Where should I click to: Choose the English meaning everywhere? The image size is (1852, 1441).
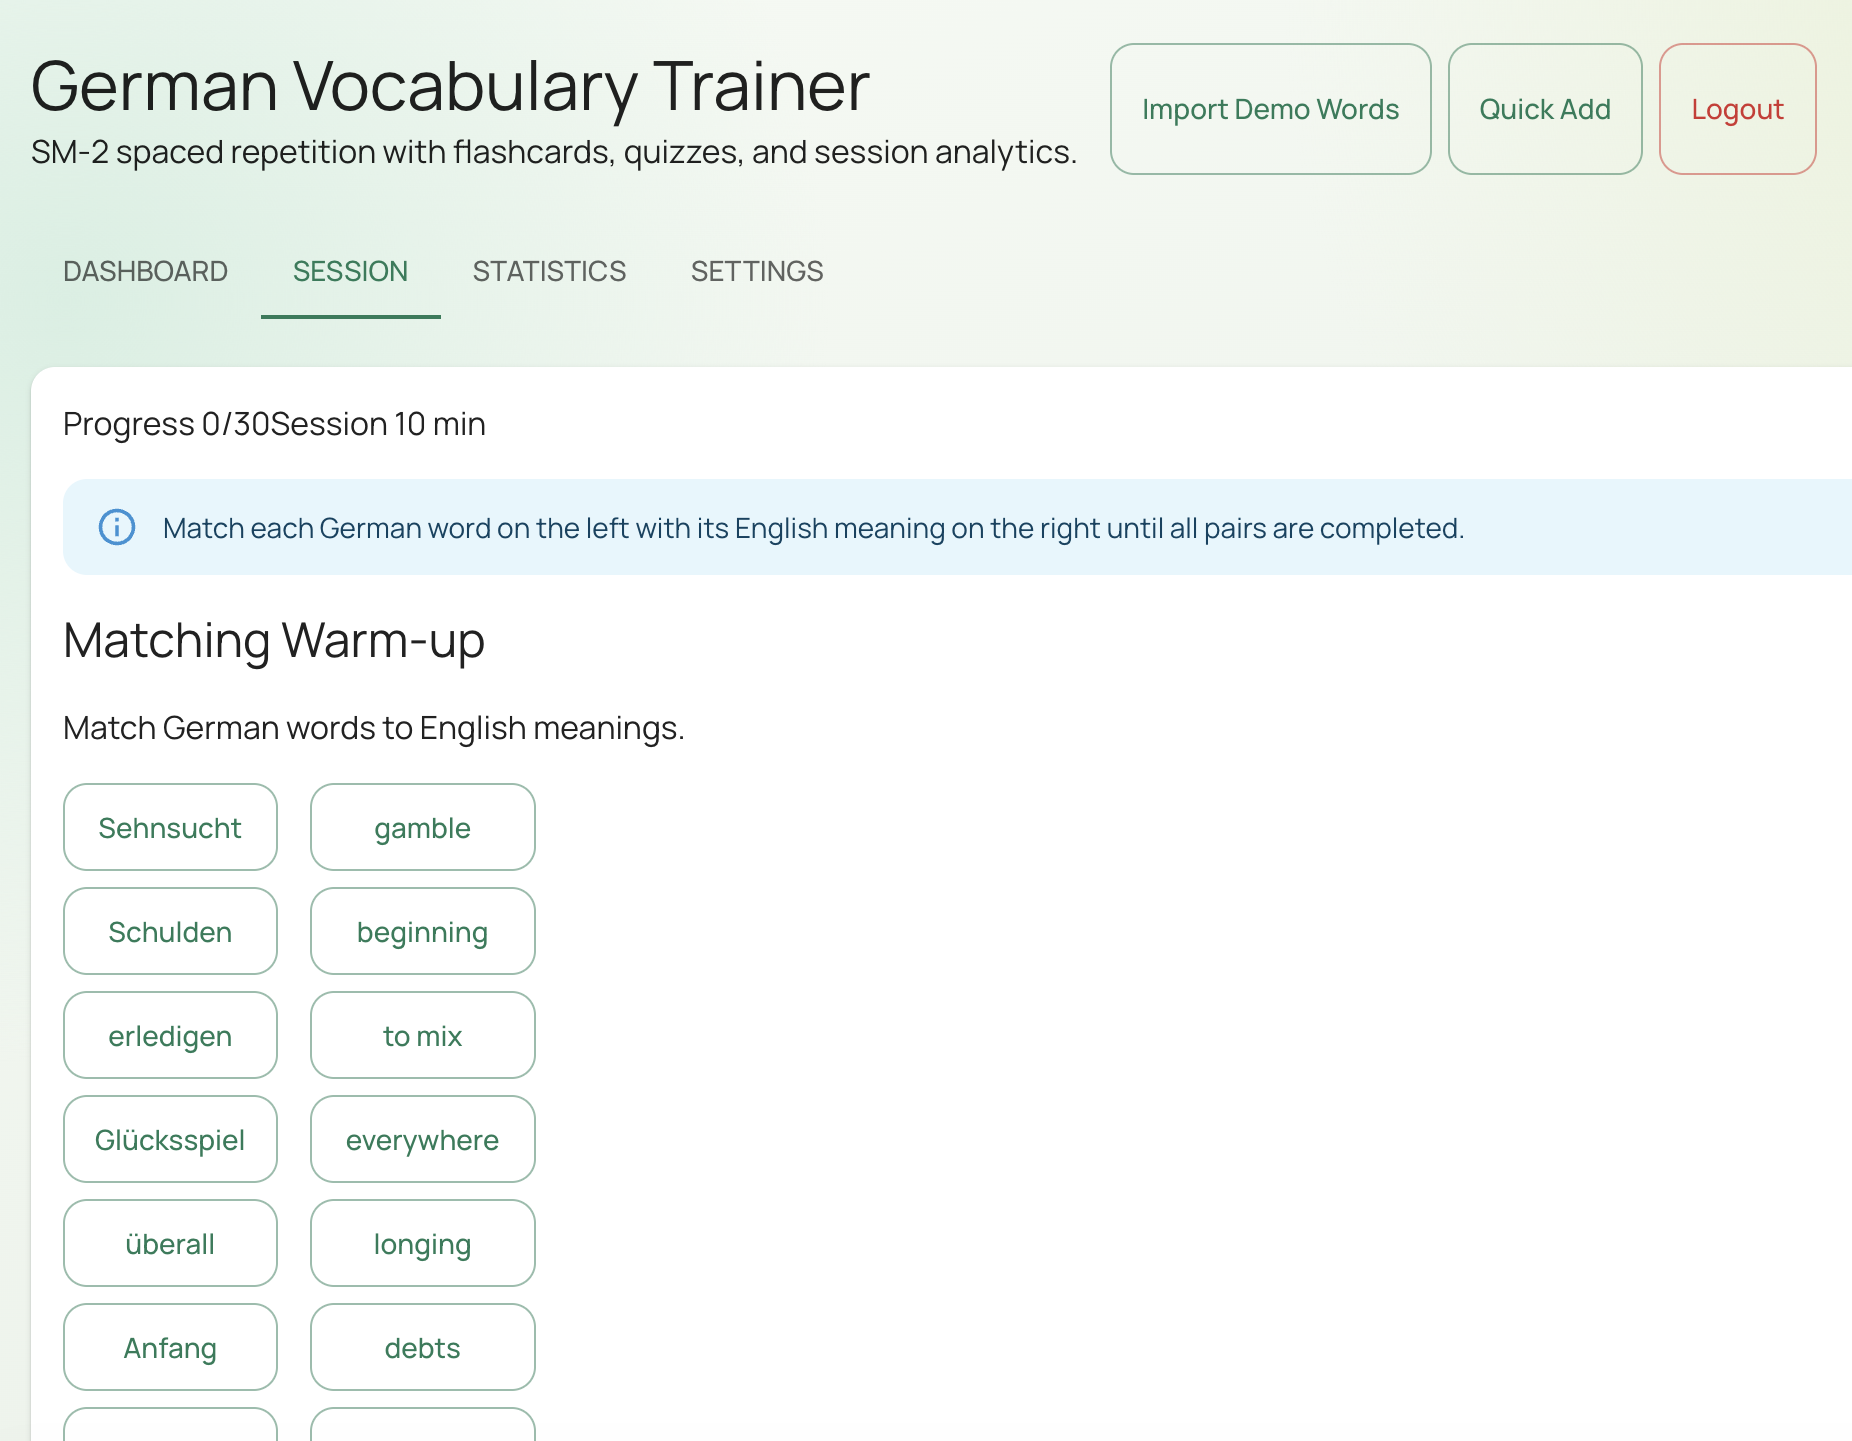tap(423, 1139)
